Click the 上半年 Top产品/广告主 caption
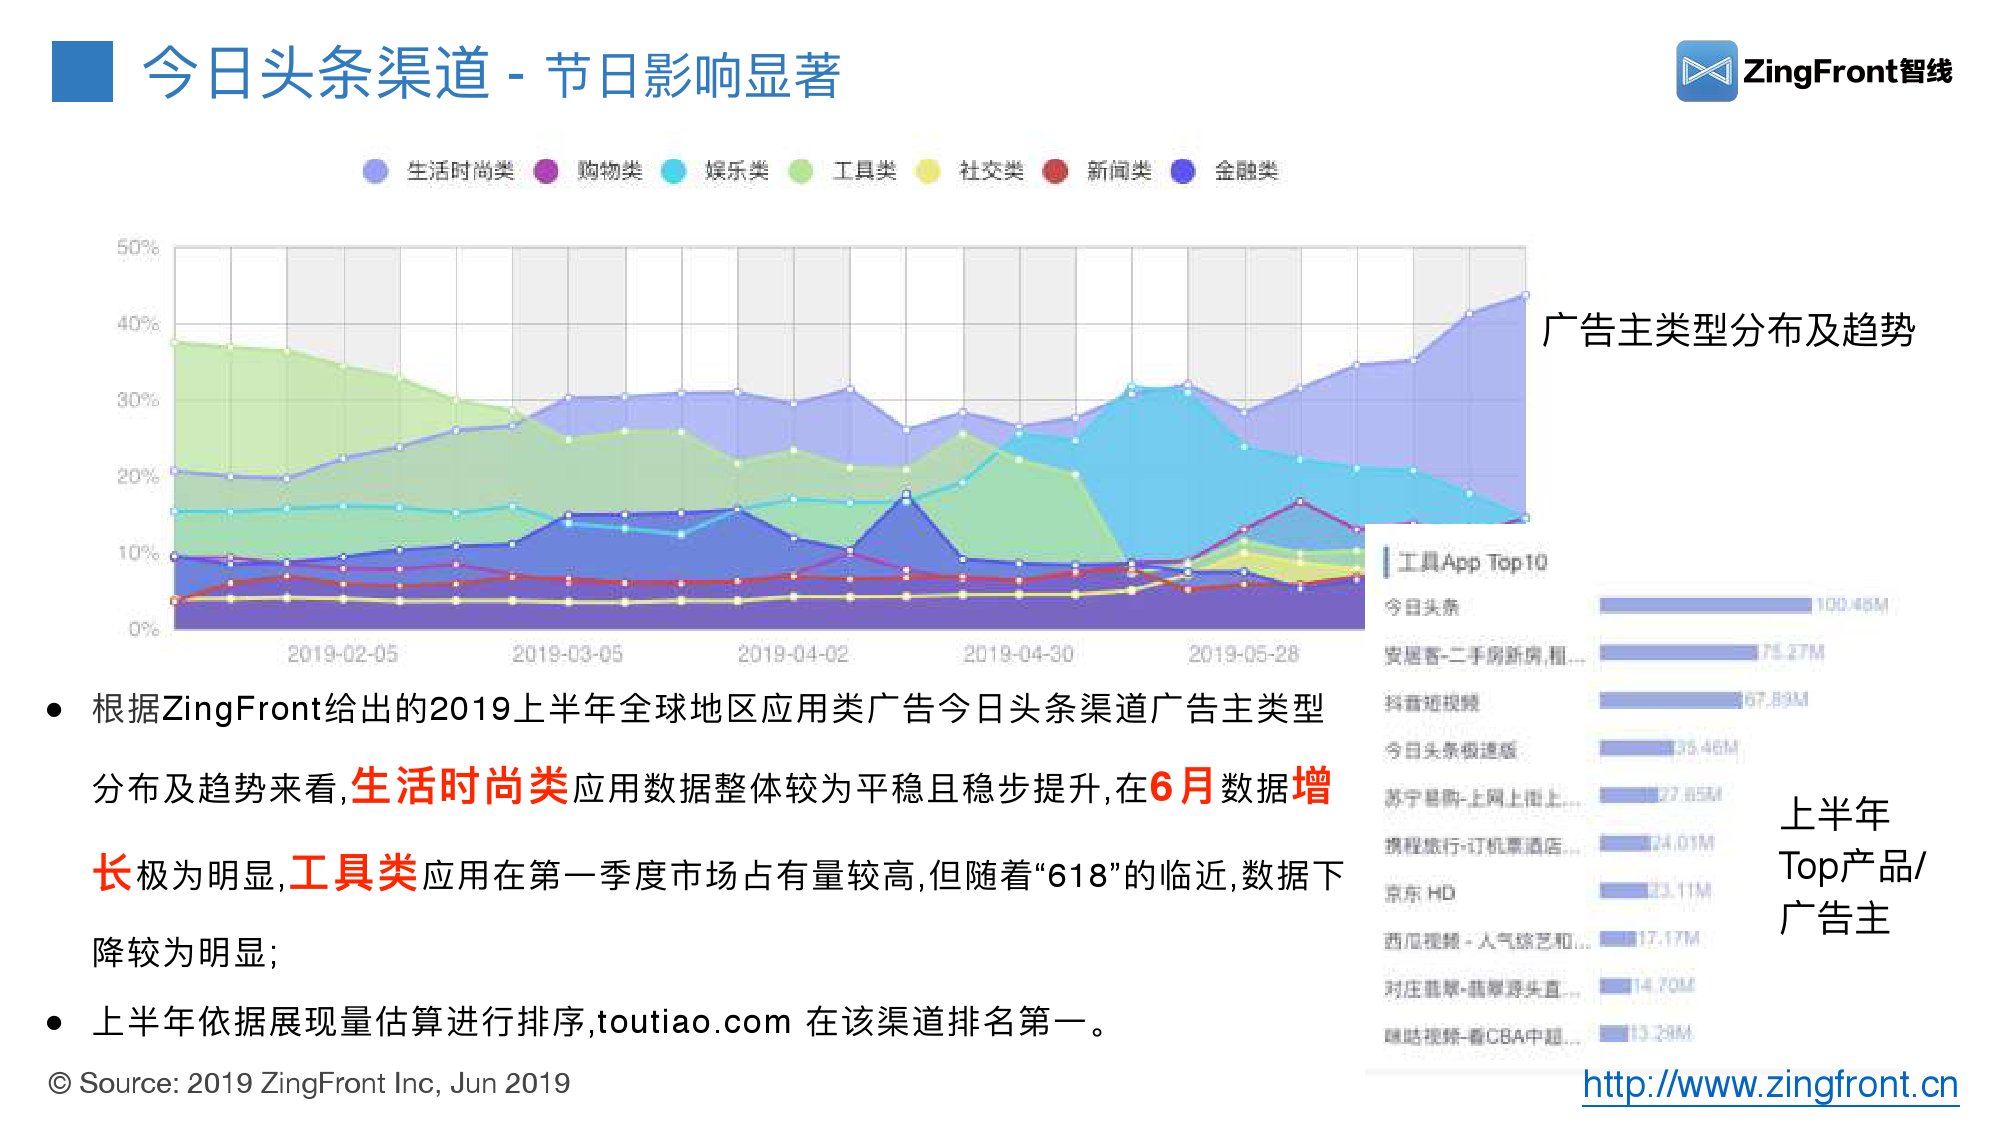Screen dimensions: 2000x1125 click(x=1852, y=866)
